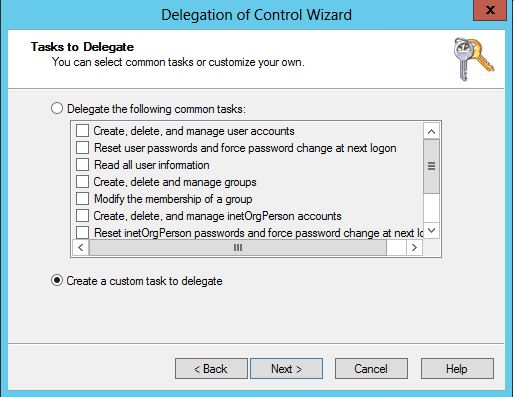The width and height of the screenshot is (514, 397).
Task: Check 'Create, delete, and manage user accounts'
Action: 82,131
